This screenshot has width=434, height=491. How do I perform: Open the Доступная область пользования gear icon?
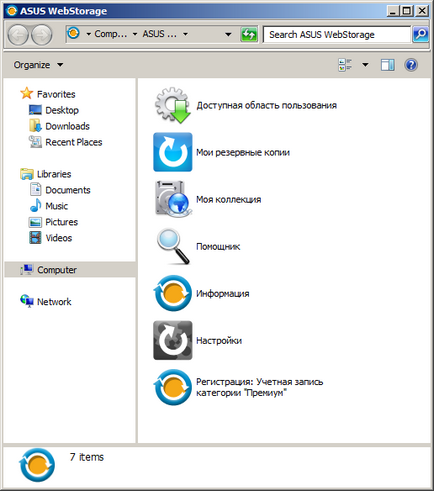coord(173,105)
